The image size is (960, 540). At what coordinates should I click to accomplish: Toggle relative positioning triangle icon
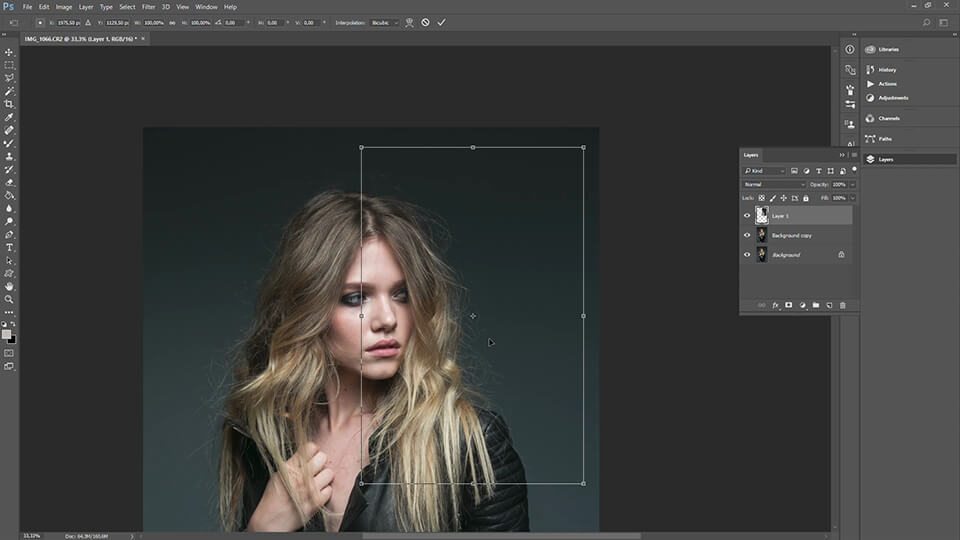pos(88,23)
